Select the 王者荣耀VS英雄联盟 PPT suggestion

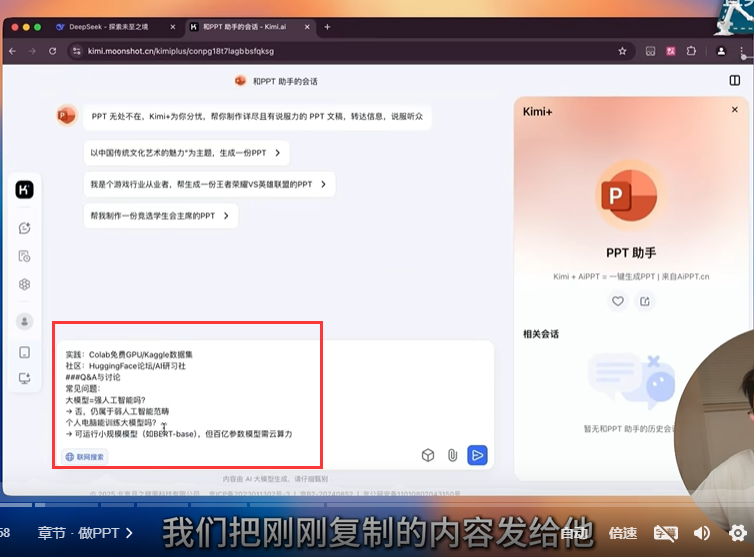pyautogui.click(x=209, y=184)
